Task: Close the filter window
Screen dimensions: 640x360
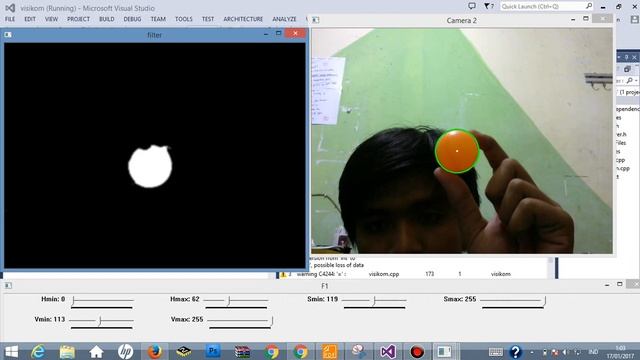Action: click(296, 33)
